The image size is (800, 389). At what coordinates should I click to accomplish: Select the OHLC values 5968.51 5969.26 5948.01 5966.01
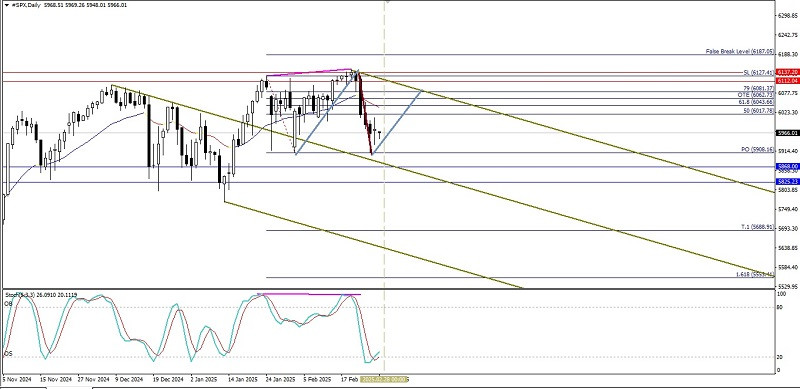85,5
